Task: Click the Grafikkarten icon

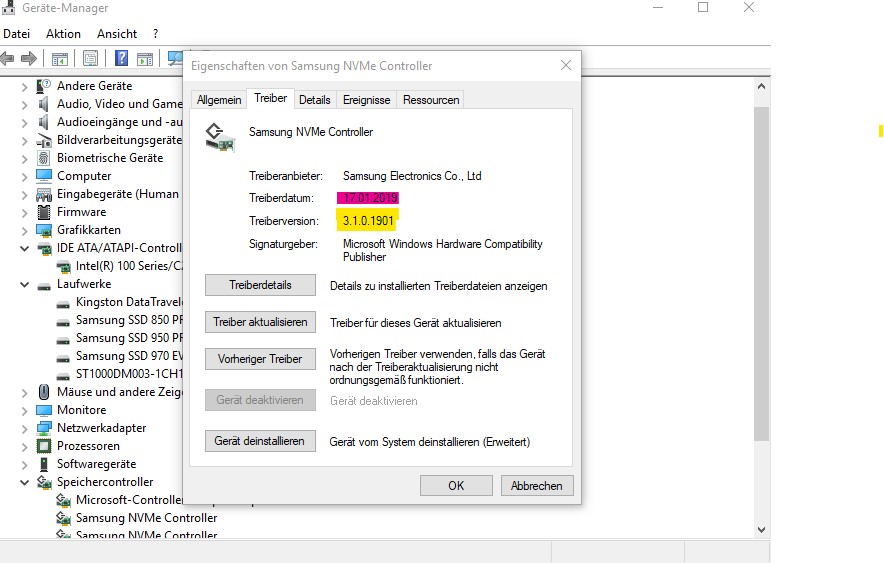Action: pyautogui.click(x=44, y=230)
